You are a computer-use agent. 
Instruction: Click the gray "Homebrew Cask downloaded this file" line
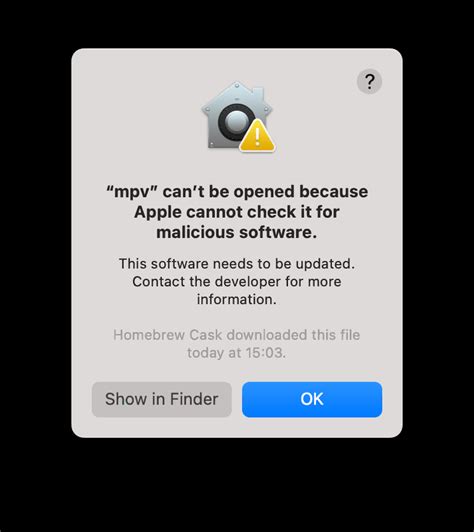tap(236, 335)
